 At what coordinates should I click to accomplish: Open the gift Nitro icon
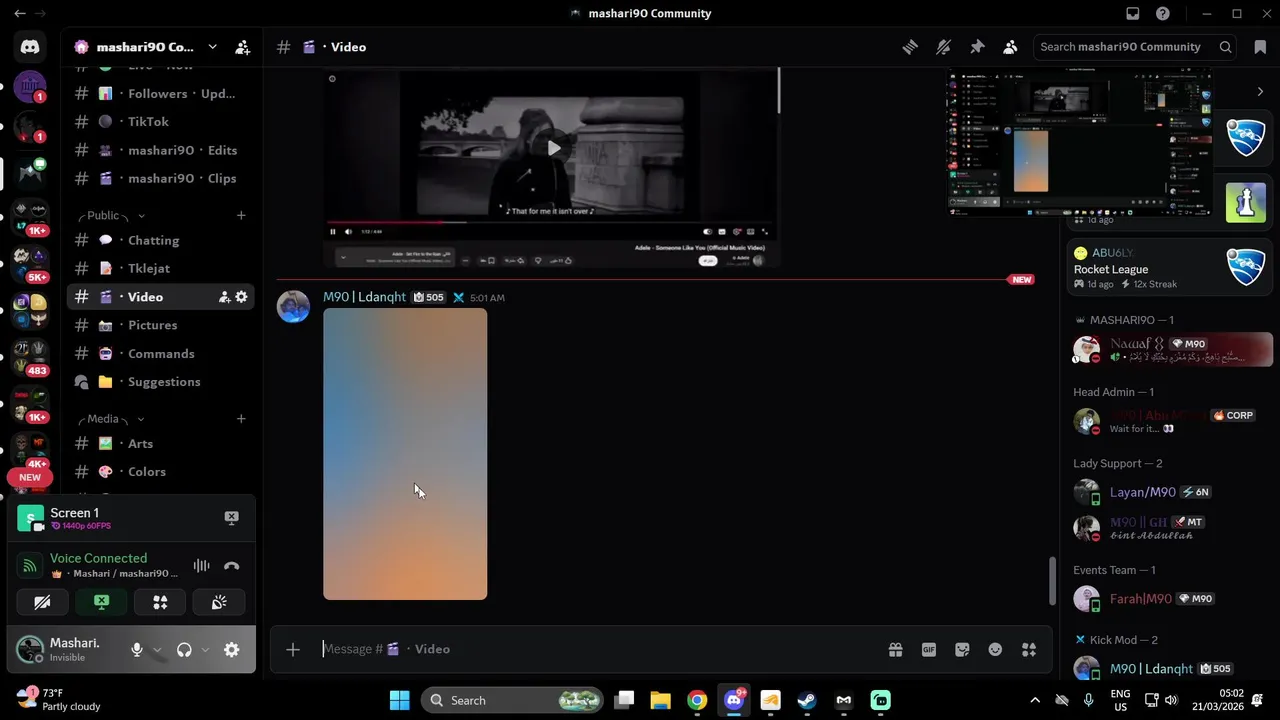tap(895, 649)
